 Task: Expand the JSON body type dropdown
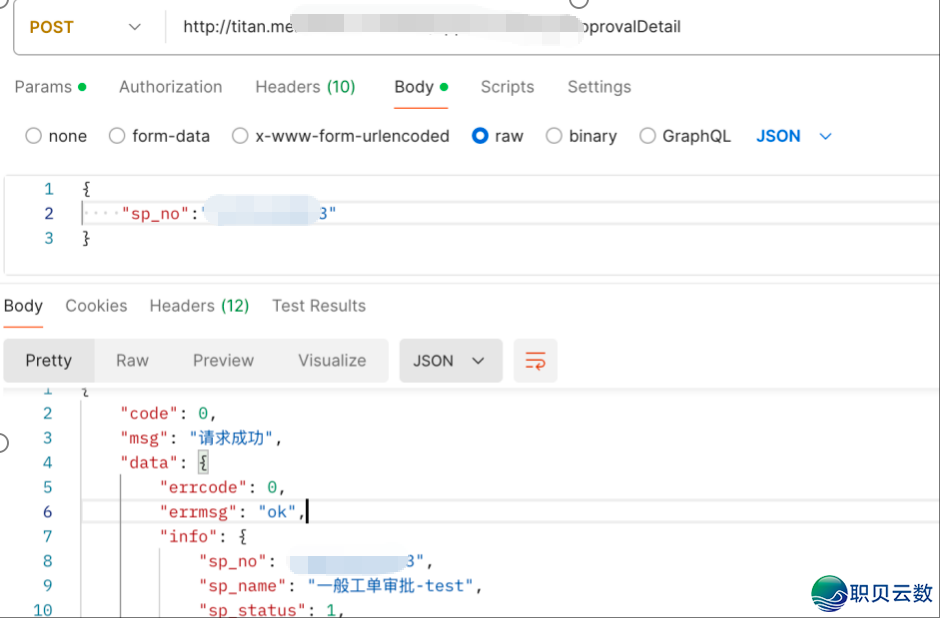[x=794, y=136]
